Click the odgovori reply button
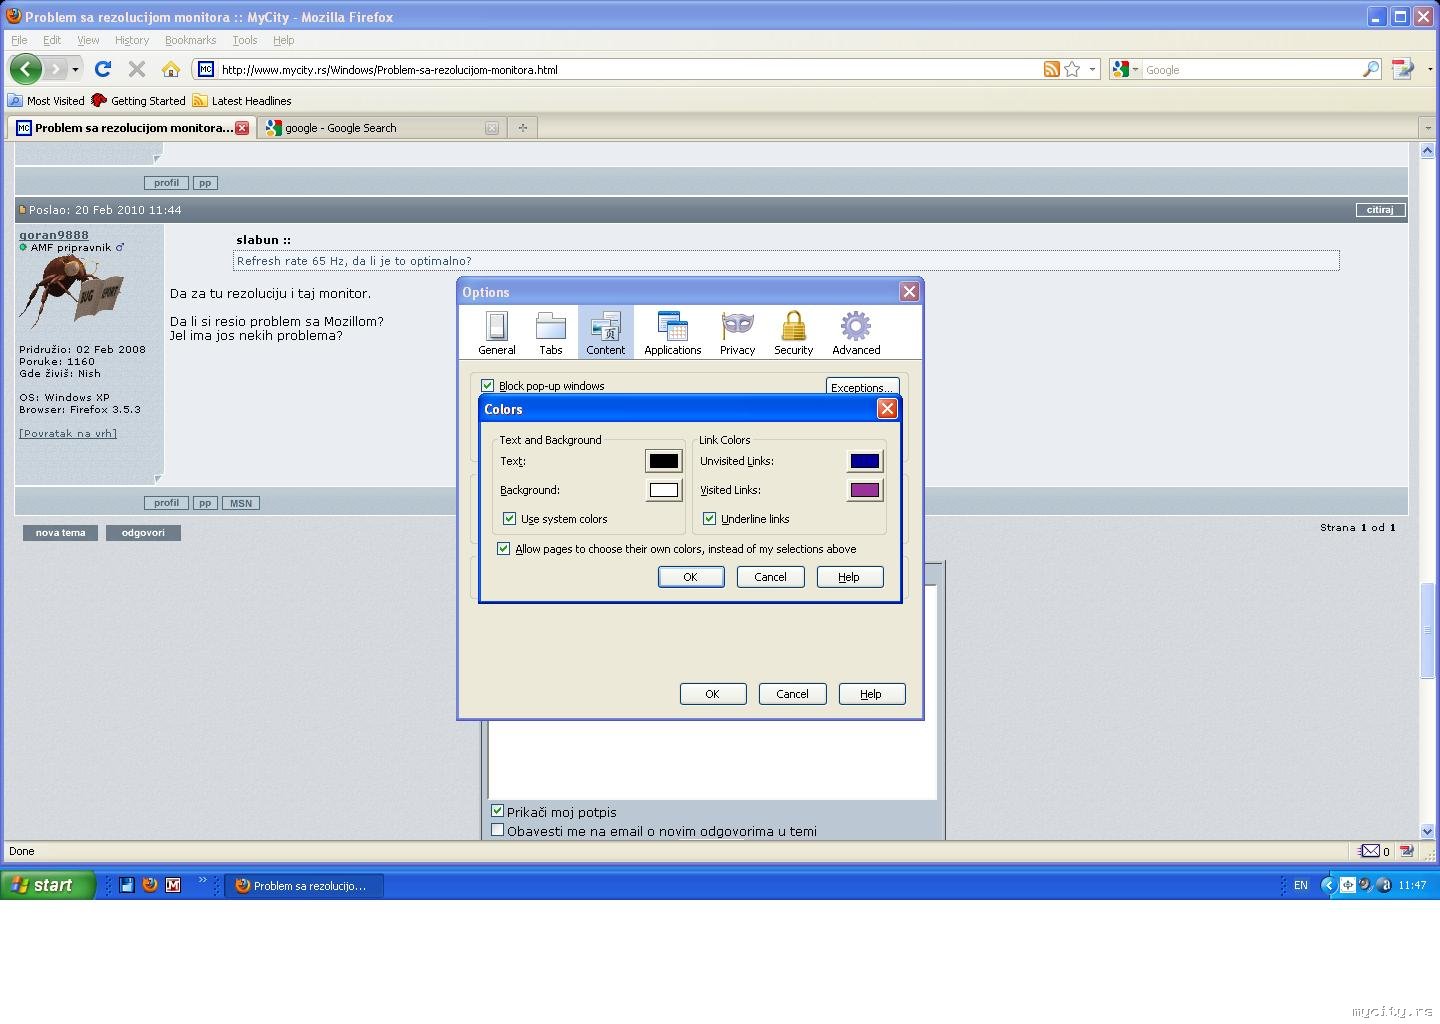Viewport: 1440px width, 1024px height. pyautogui.click(x=143, y=533)
